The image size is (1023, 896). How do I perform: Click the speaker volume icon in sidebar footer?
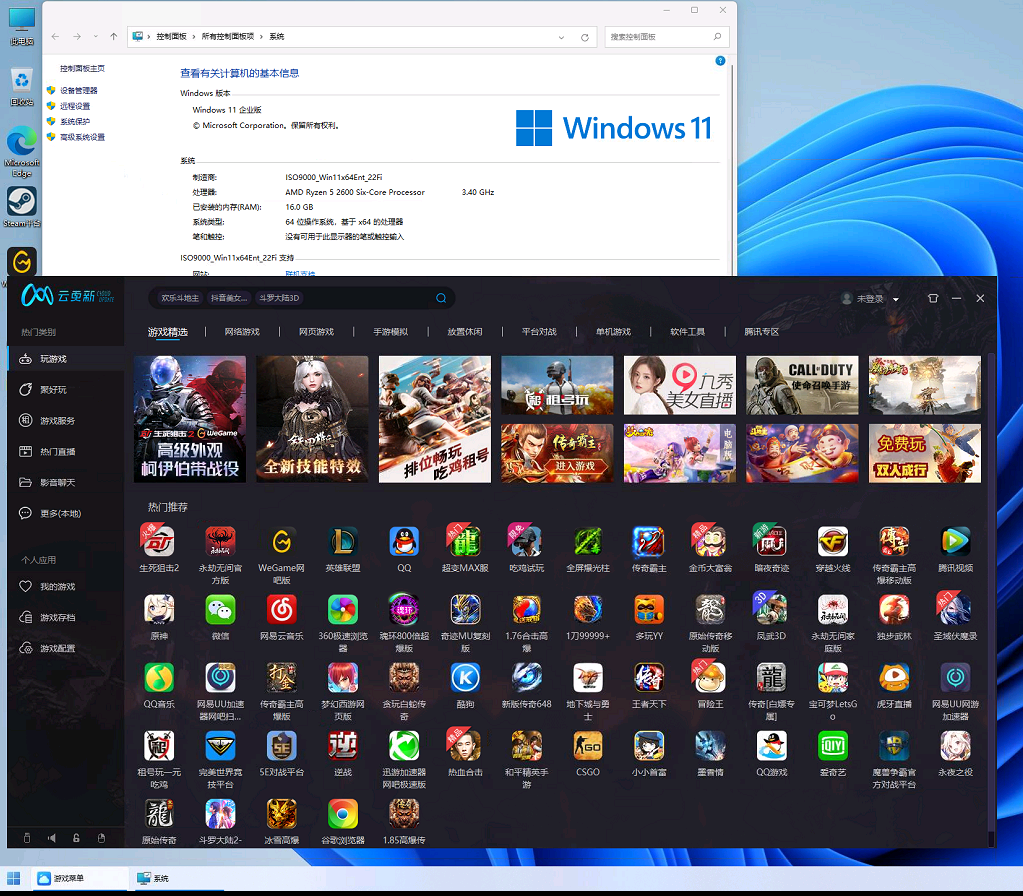click(52, 838)
